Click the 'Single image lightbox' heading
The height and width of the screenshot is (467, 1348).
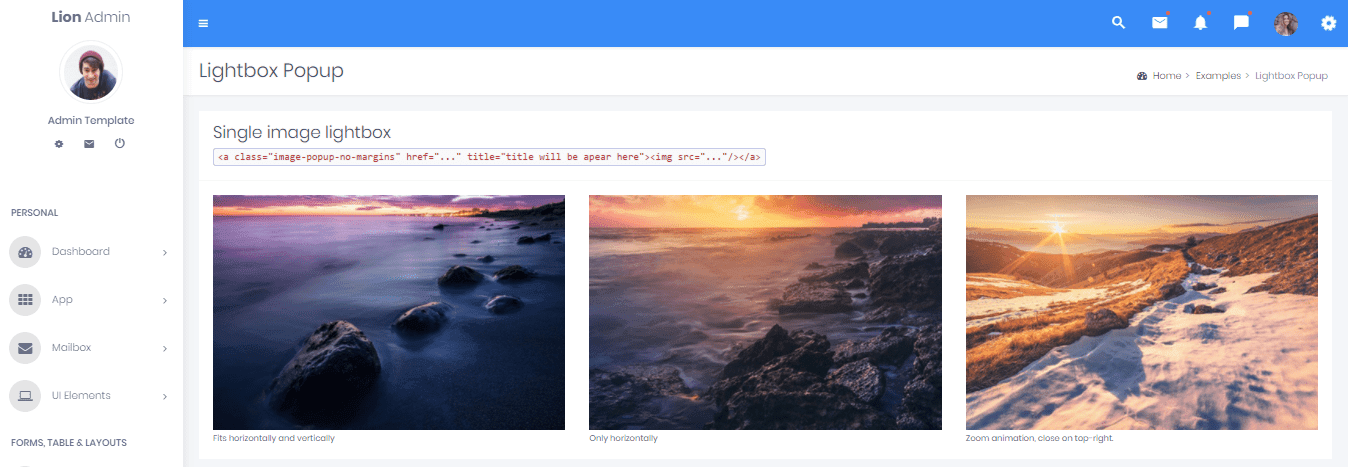tap(302, 132)
